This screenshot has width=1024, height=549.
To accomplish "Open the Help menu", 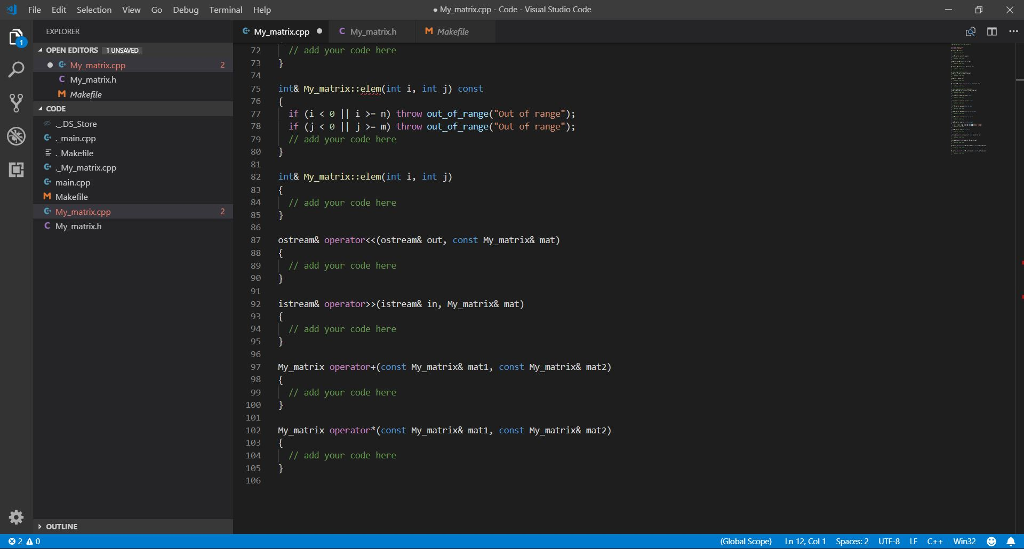I will 262,10.
